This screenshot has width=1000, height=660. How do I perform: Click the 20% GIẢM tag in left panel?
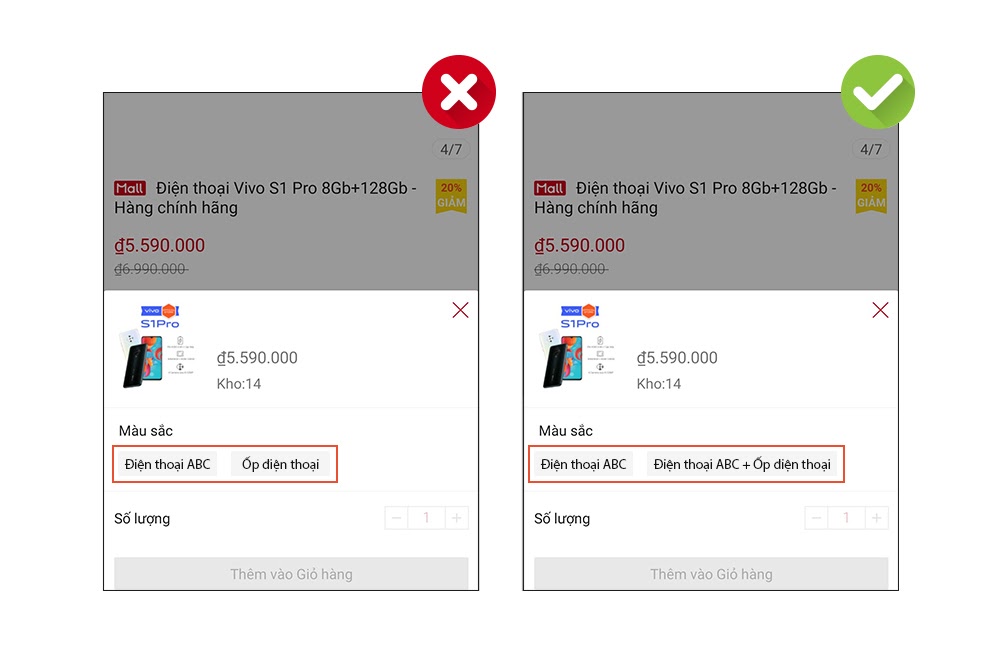pos(451,196)
